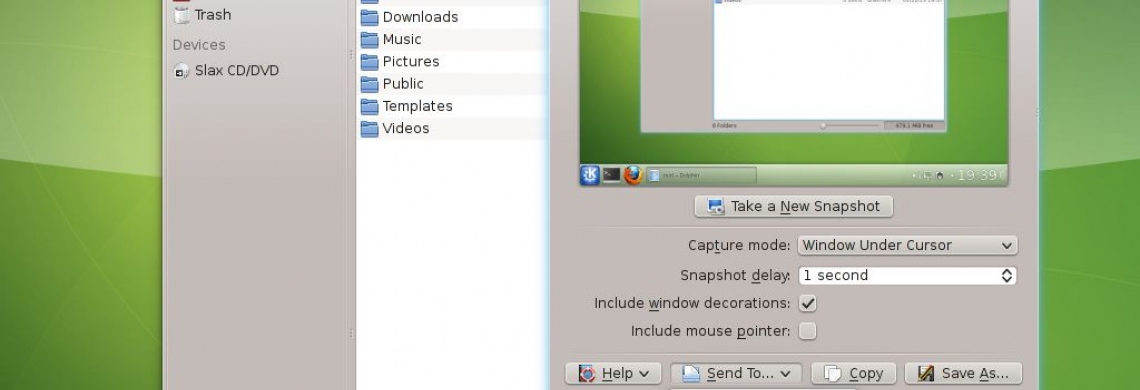
Task: Open the Help button menu
Action: 613,373
